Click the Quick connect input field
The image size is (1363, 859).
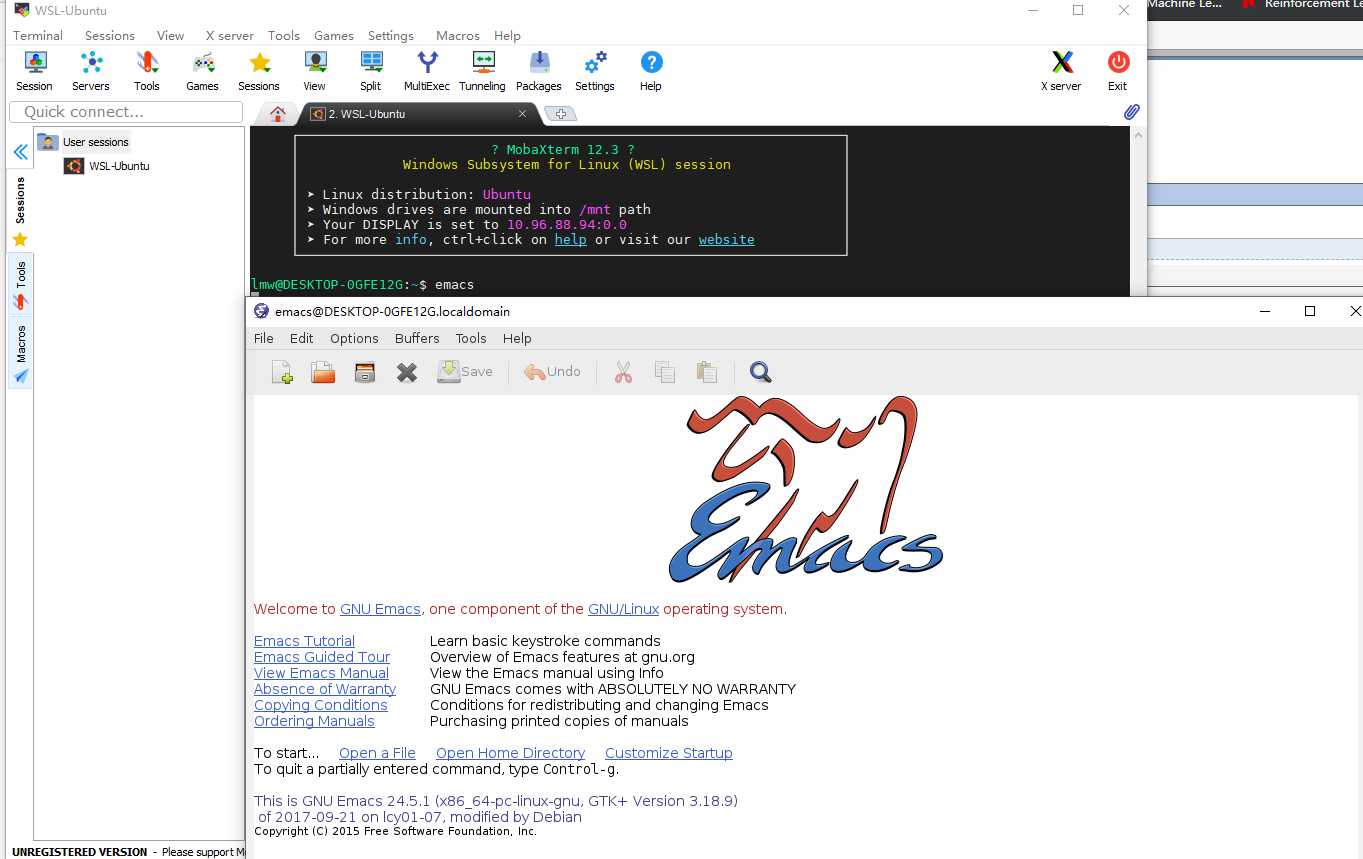[126, 112]
